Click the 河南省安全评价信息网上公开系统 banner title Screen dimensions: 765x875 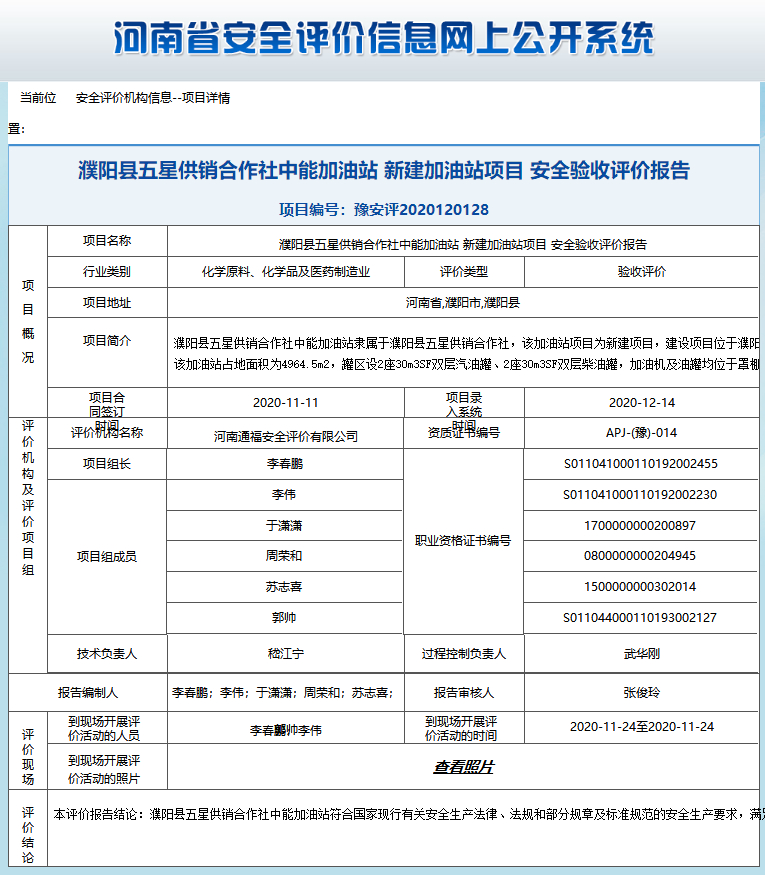(383, 39)
